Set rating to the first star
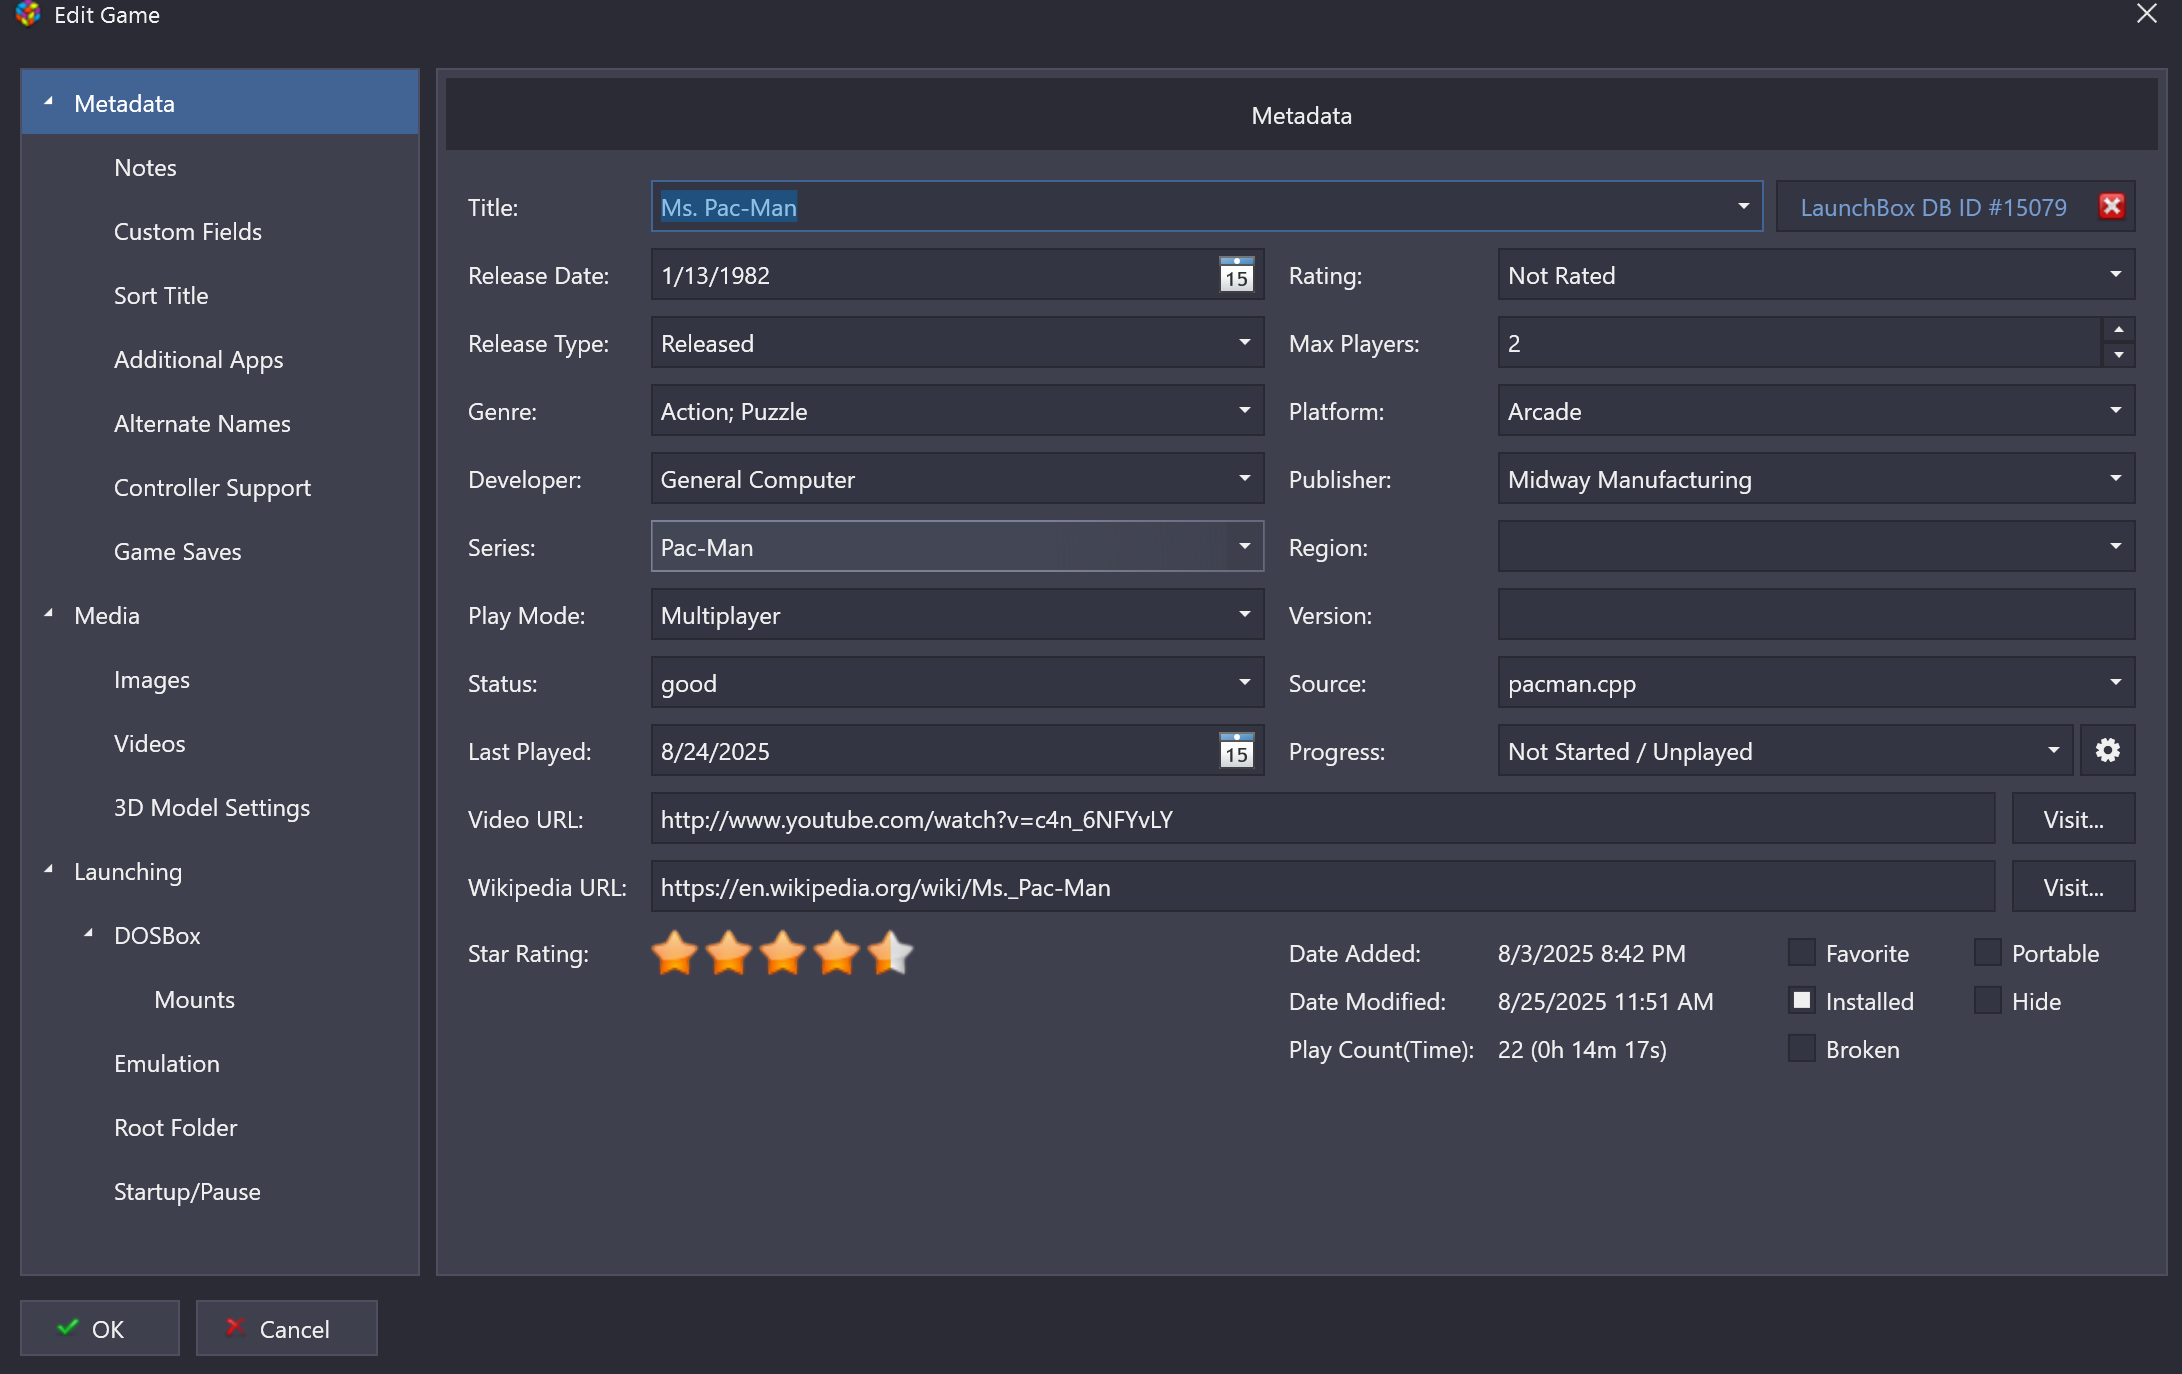The image size is (2182, 1374). tap(675, 953)
